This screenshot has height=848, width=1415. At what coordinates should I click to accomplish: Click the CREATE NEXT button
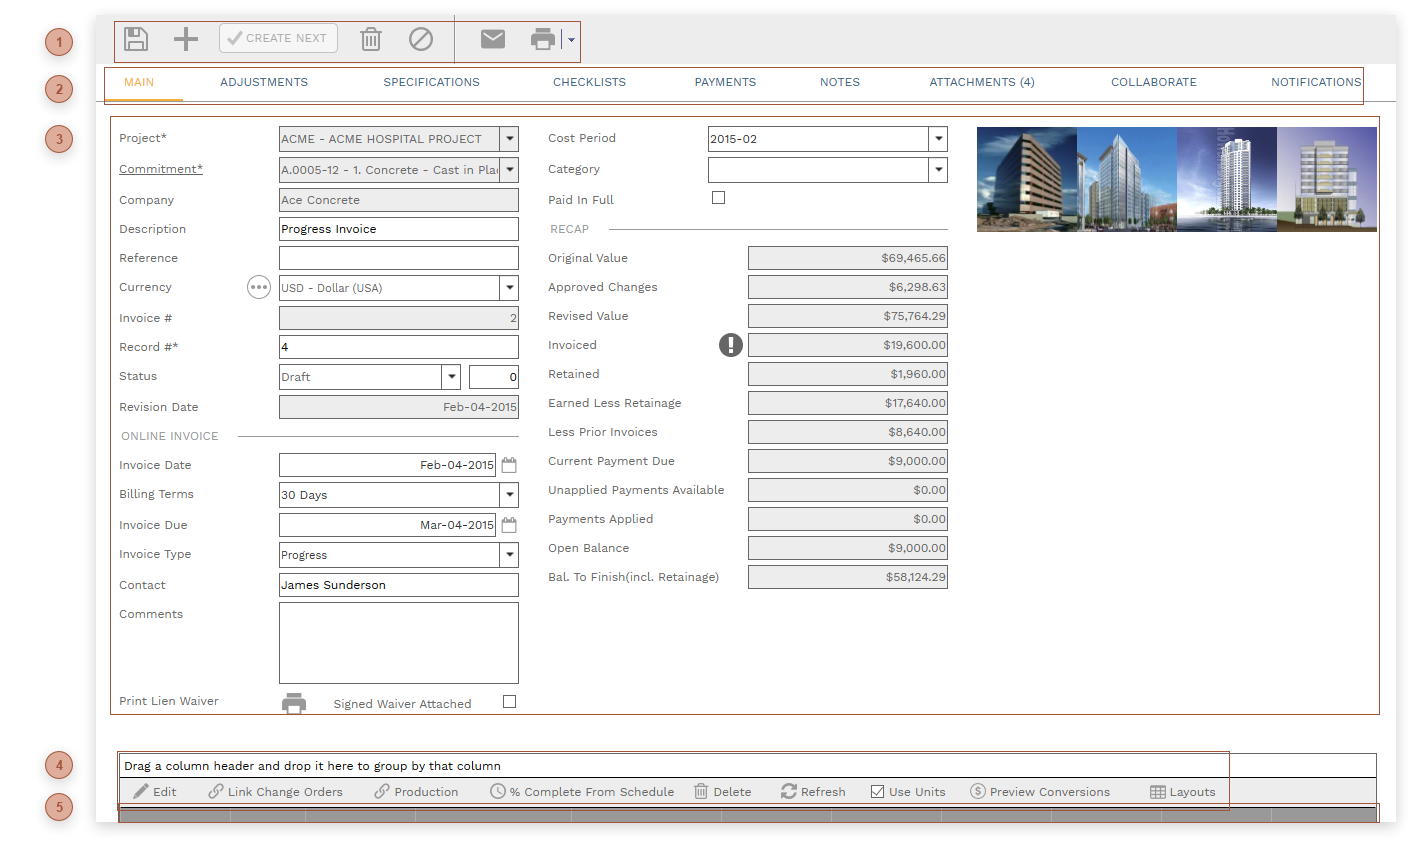coord(278,38)
